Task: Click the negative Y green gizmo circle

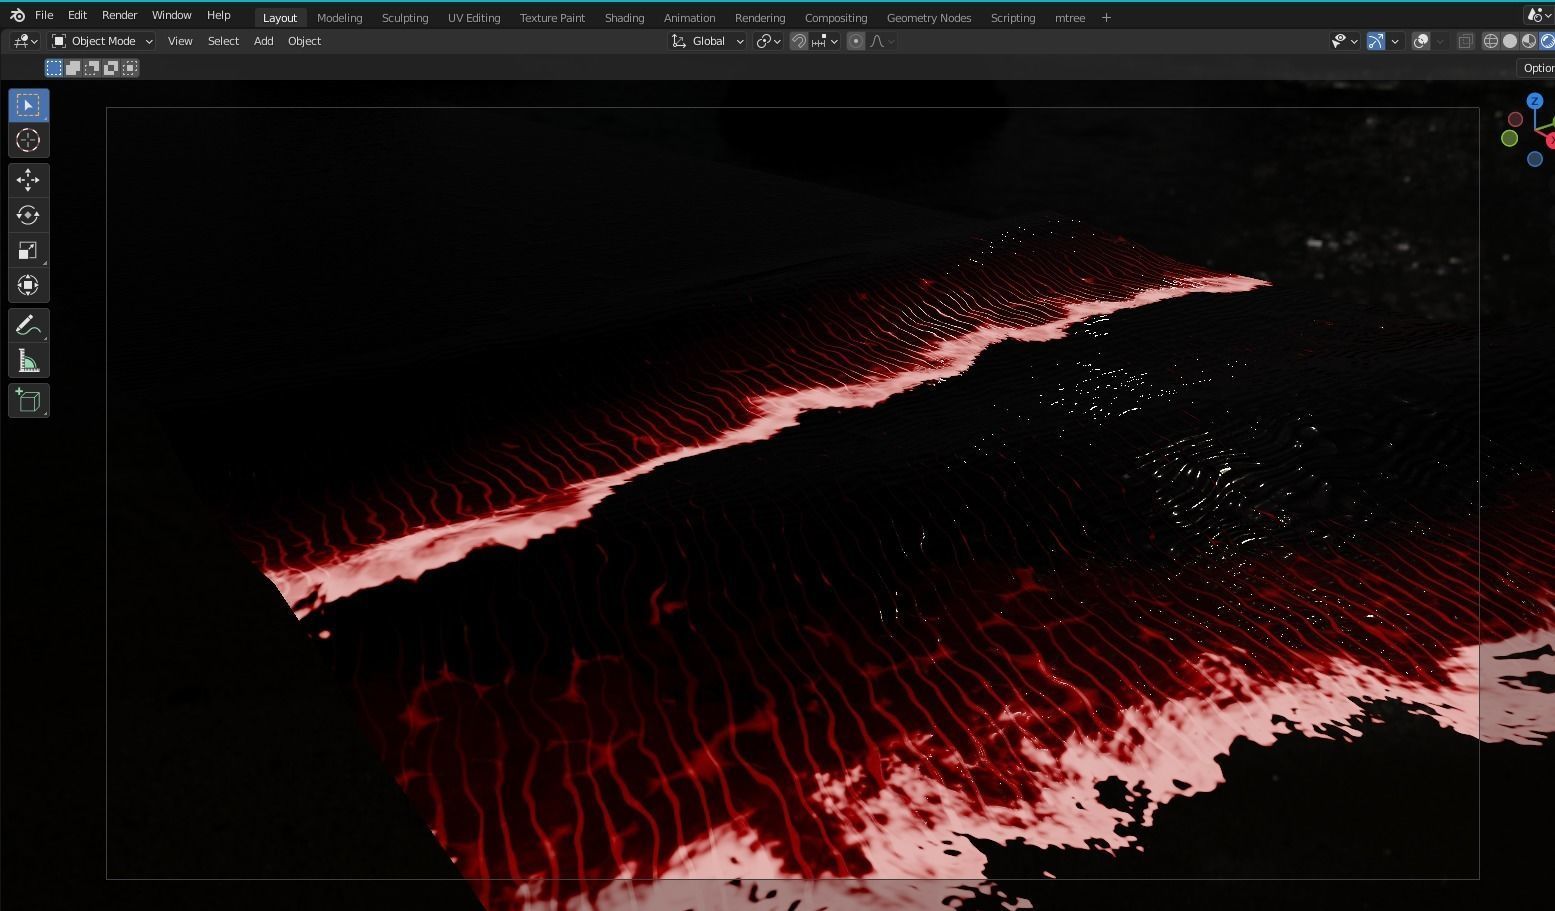Action: coord(1510,138)
